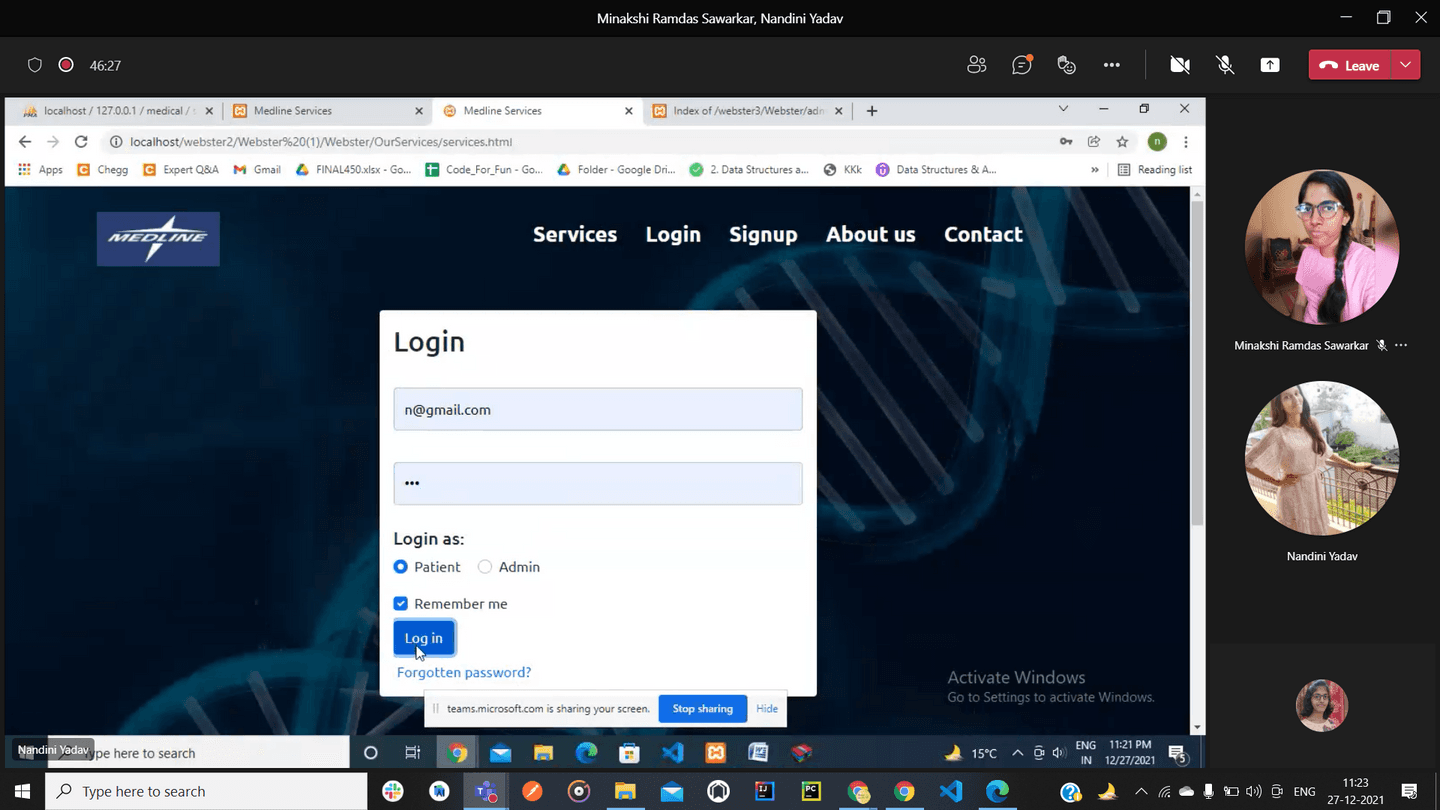Expand the Leave options dropdown arrow
Screen dimensions: 1440x810
1406,65
